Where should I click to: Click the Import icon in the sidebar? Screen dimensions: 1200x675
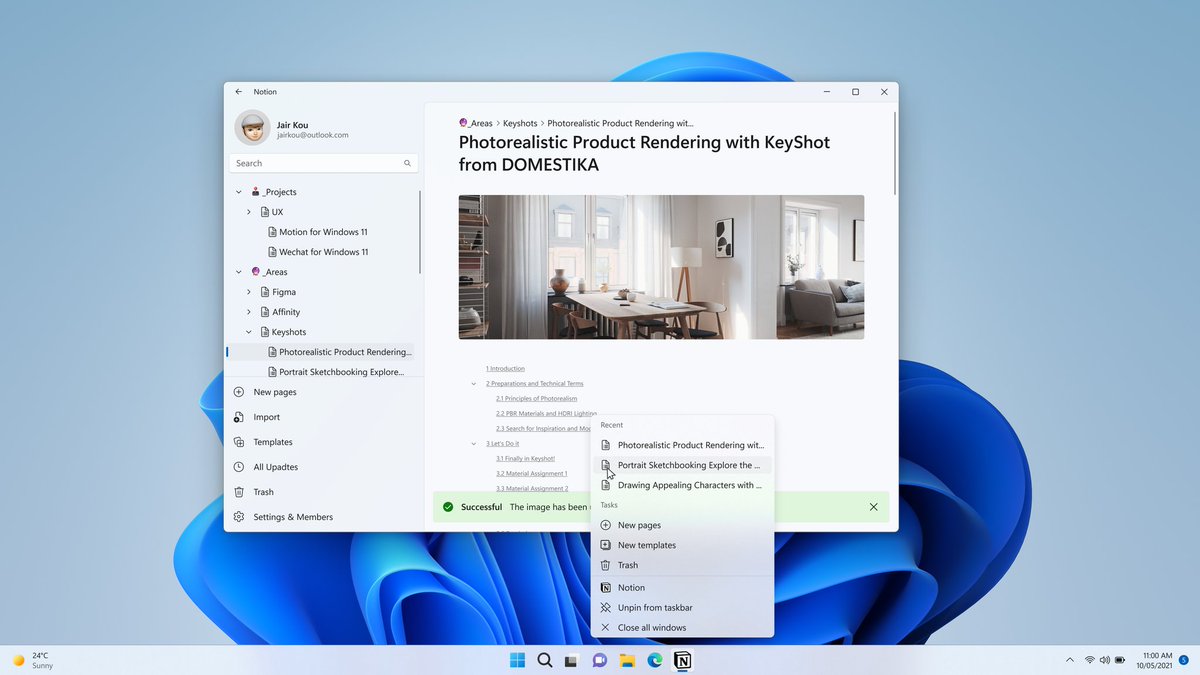[x=239, y=417]
